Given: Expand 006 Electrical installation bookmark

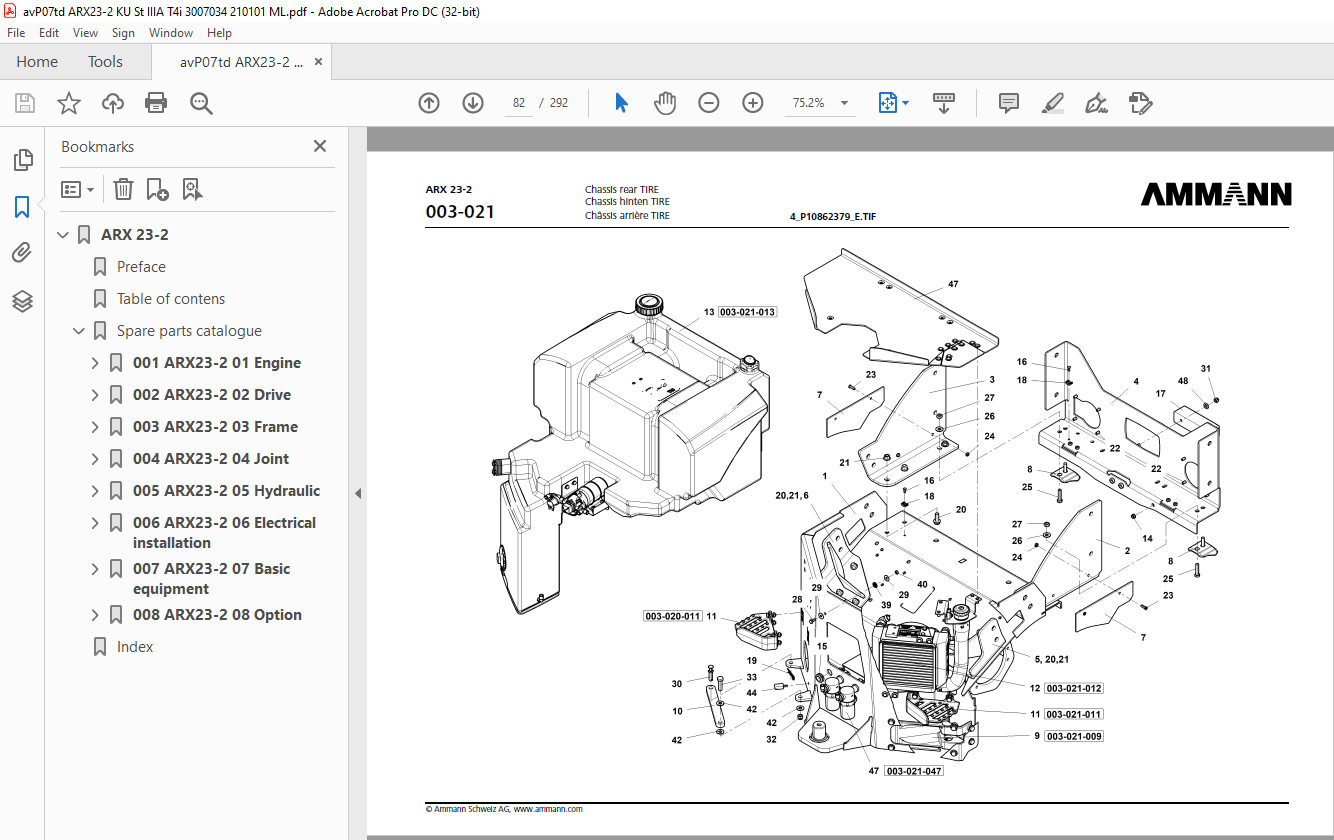Looking at the screenshot, I should click(95, 523).
